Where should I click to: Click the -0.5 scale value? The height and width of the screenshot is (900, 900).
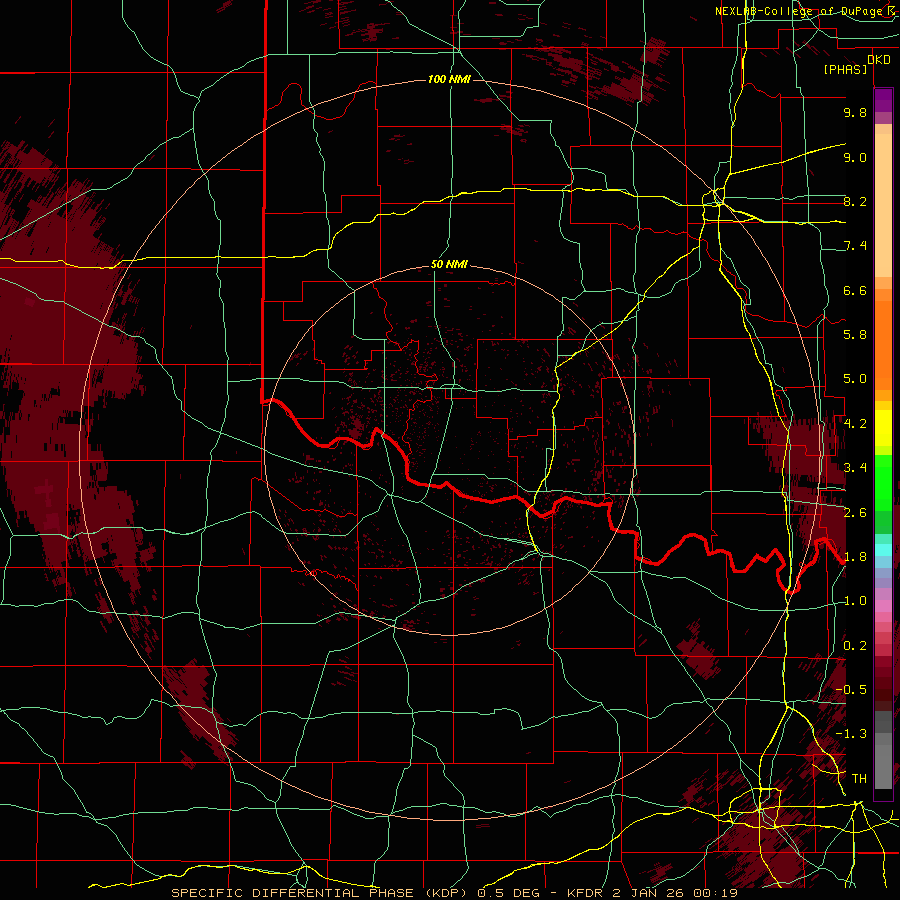(x=851, y=690)
